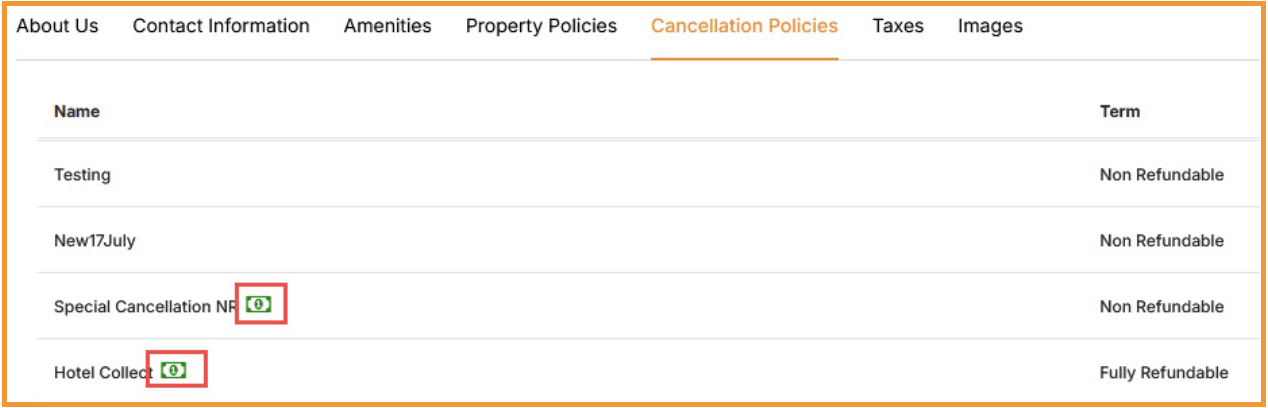
Task: Click the green money icon next to Hotel Collect
Action: click(x=174, y=370)
